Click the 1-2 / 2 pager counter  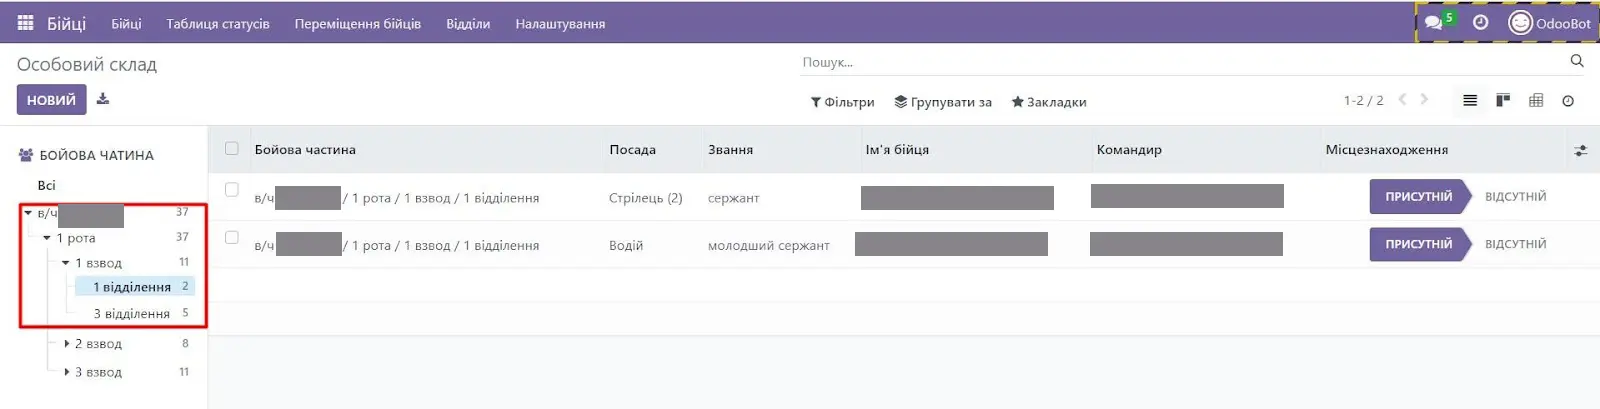point(1363,100)
